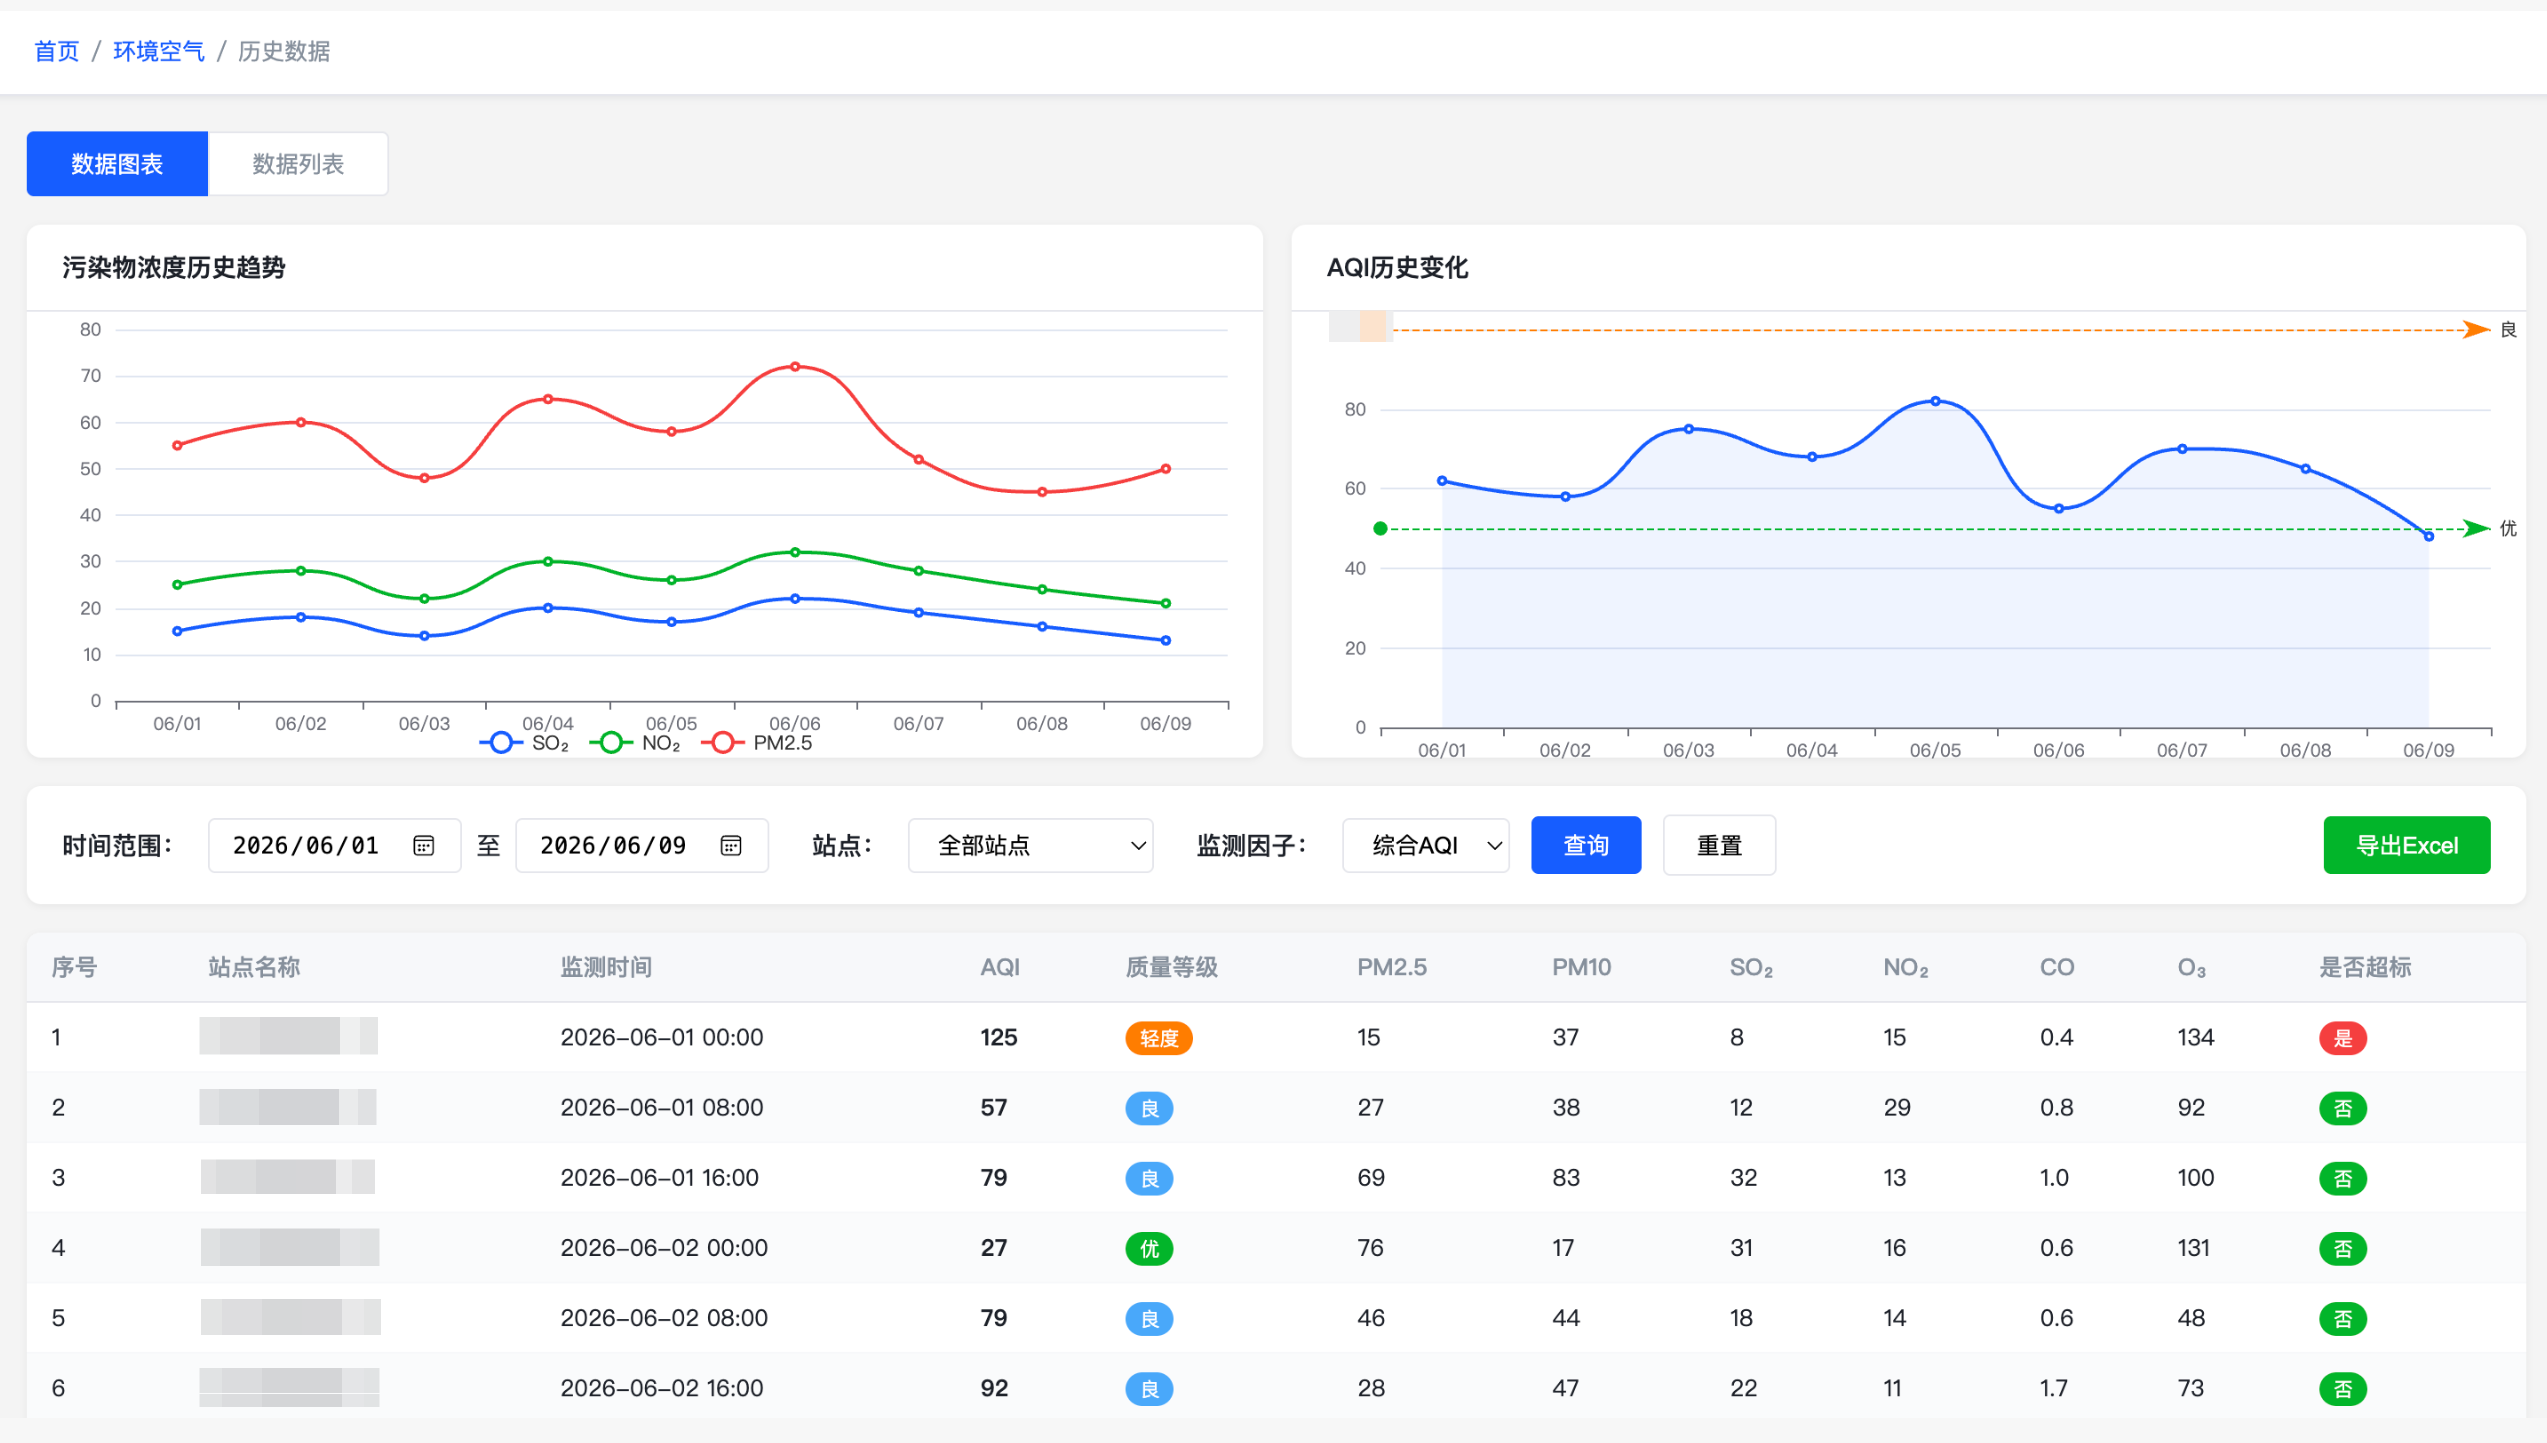Viewport: 2547px width, 1443px height.
Task: Select the O₃ column header
Action: (x=2191, y=967)
